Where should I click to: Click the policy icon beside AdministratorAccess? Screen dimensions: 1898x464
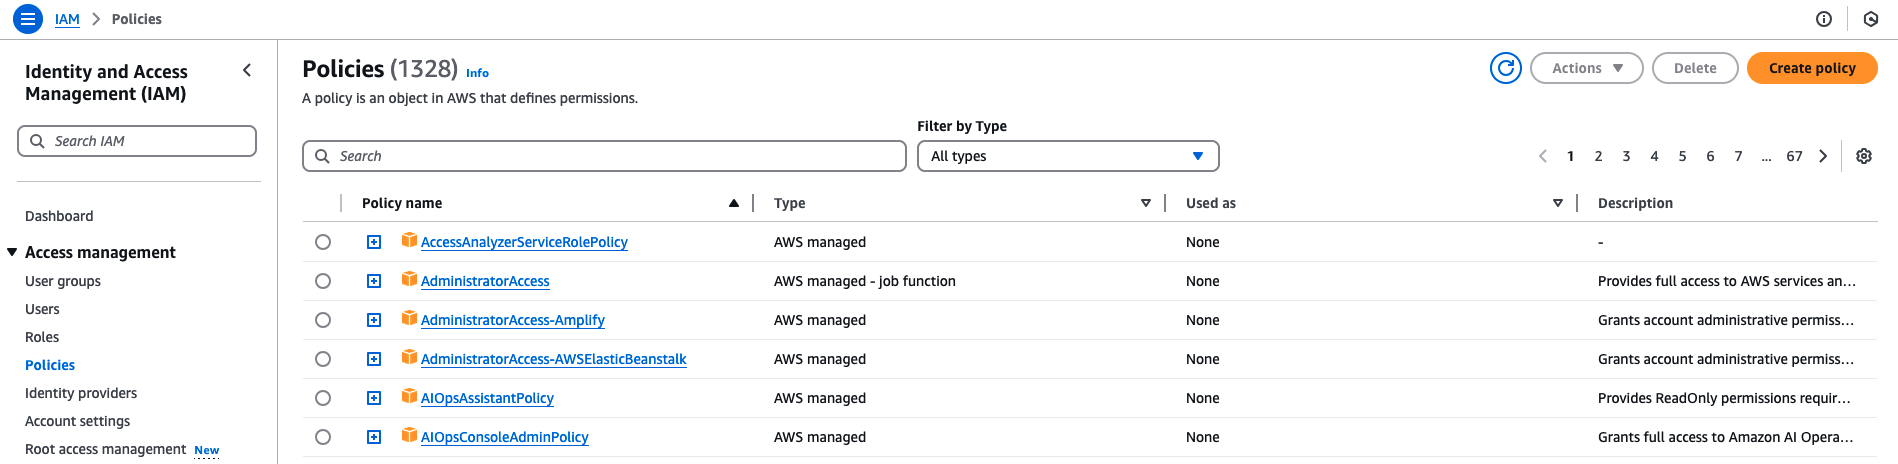tap(409, 279)
